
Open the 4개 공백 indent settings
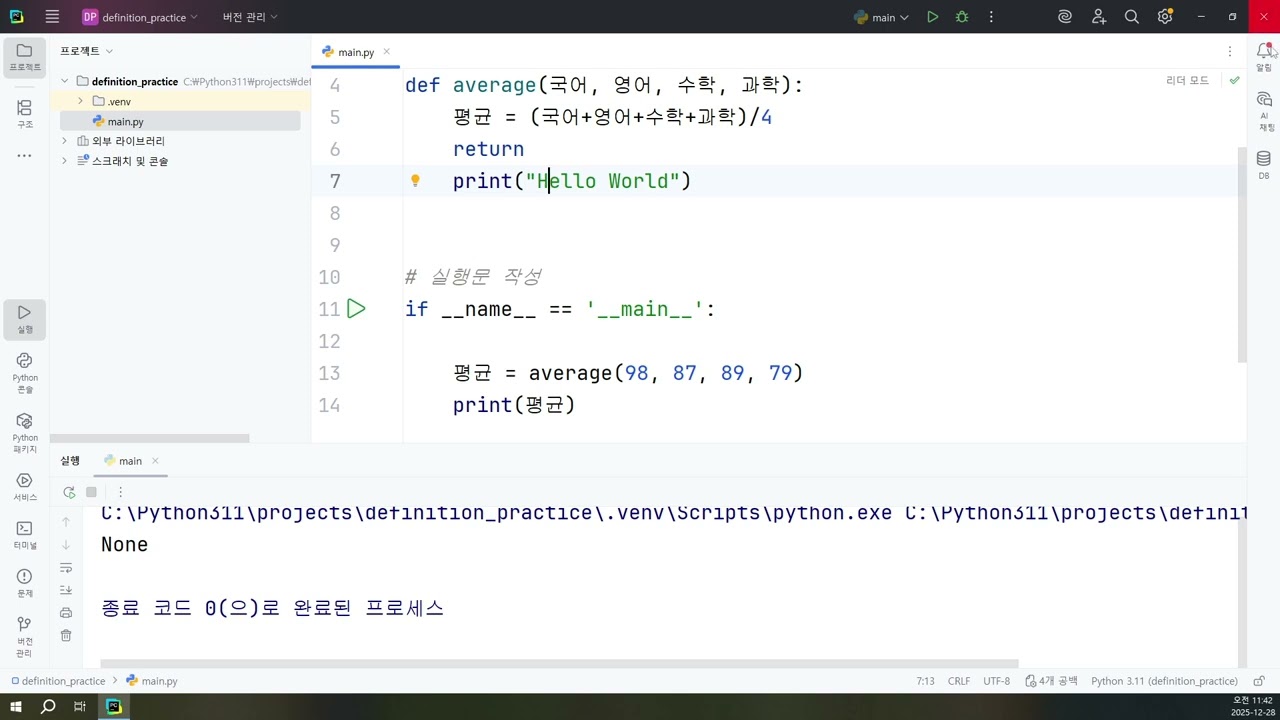point(1051,681)
